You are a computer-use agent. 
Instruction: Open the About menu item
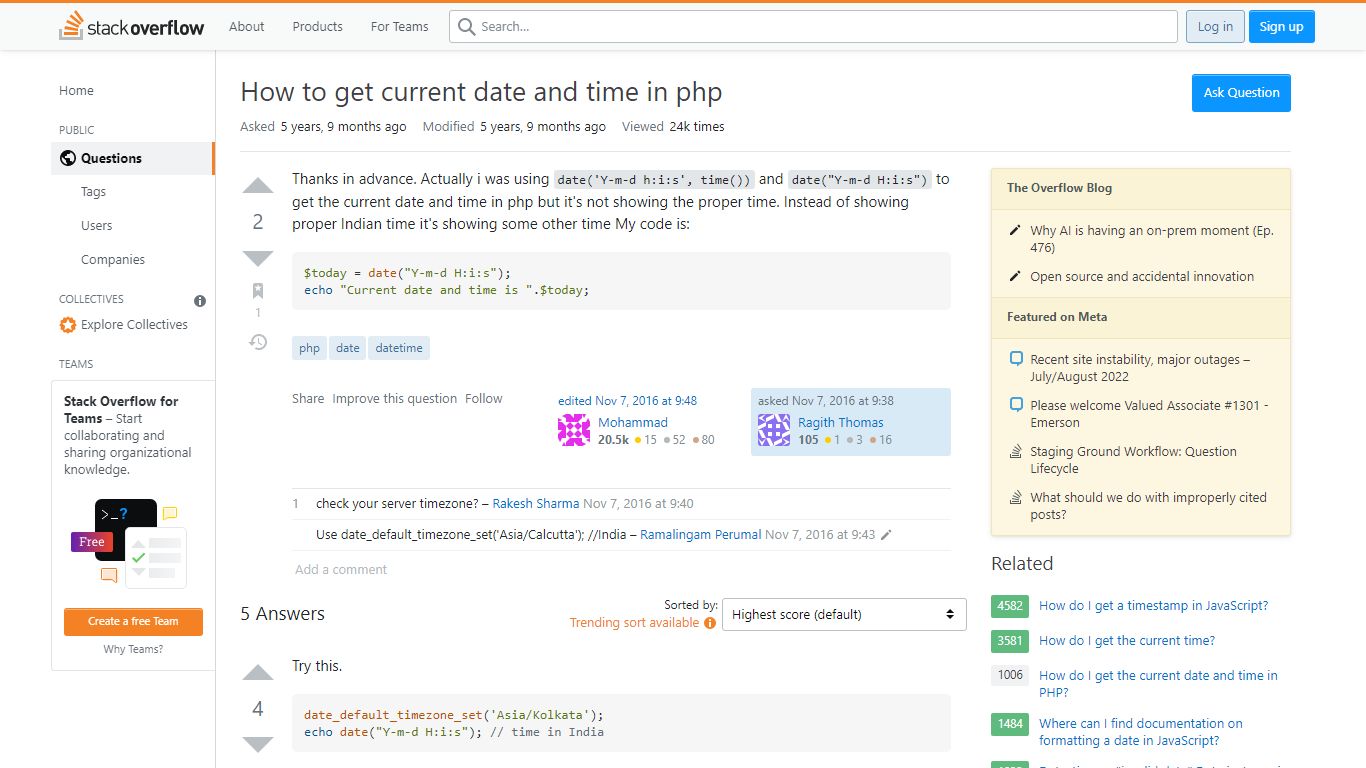[x=246, y=27]
